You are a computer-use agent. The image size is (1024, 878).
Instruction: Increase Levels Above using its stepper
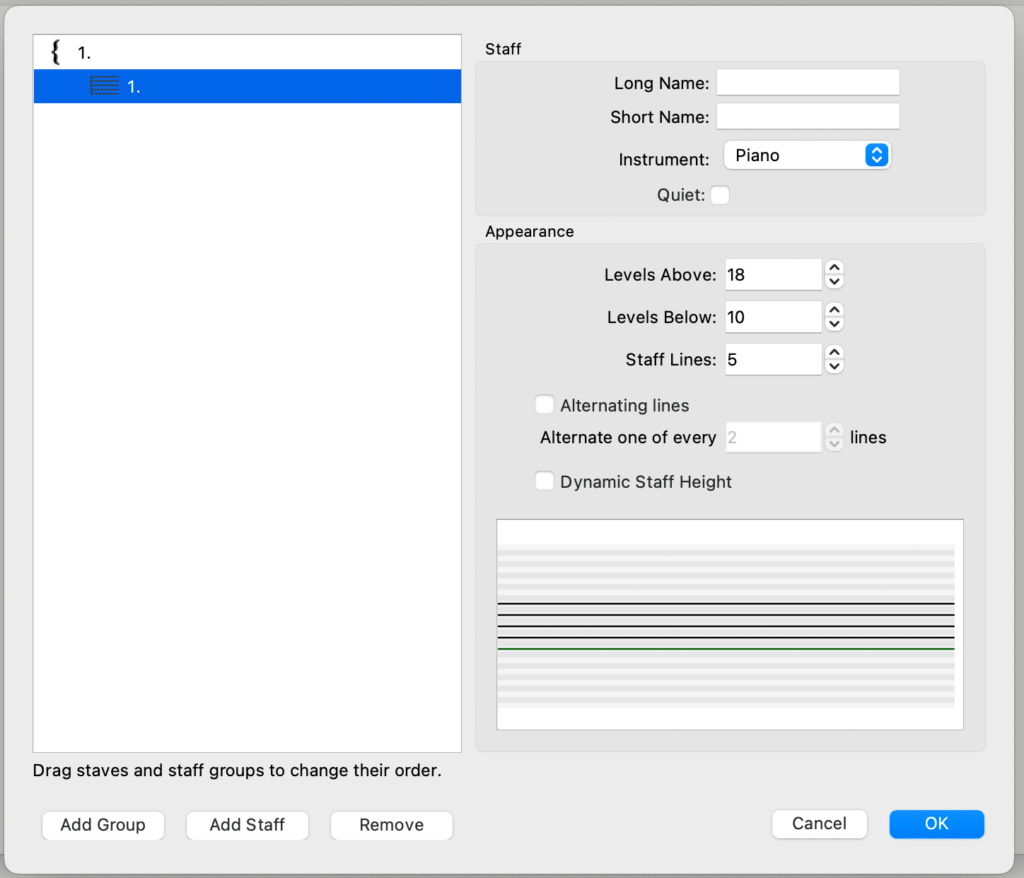point(834,269)
